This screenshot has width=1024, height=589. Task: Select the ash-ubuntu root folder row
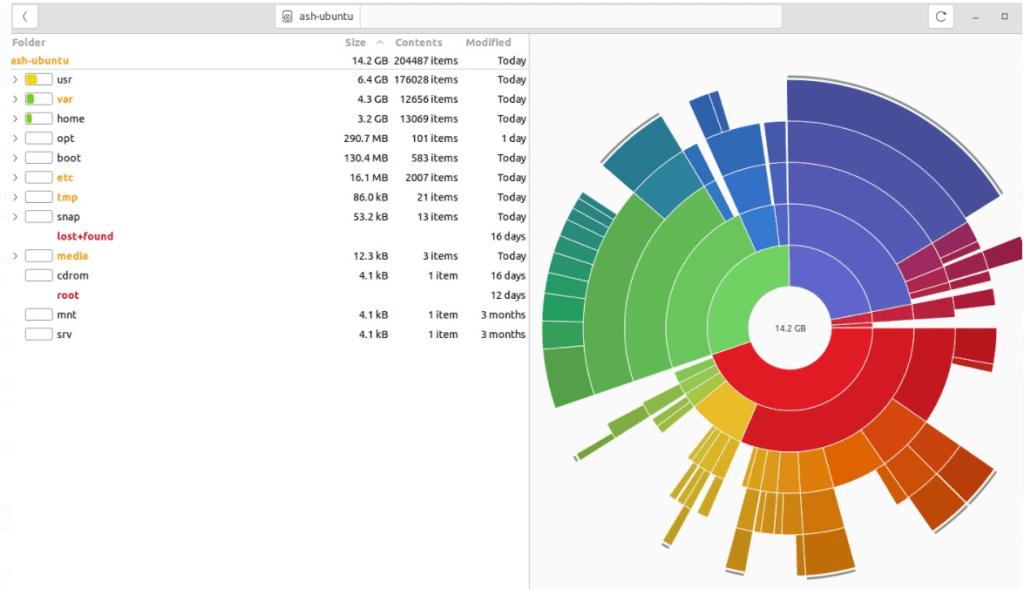40,61
